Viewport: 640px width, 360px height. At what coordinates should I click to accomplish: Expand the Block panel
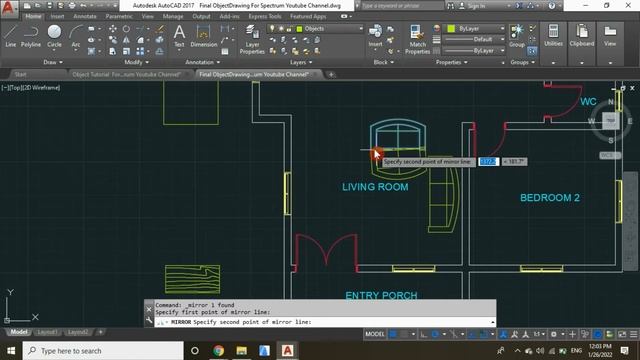point(384,62)
